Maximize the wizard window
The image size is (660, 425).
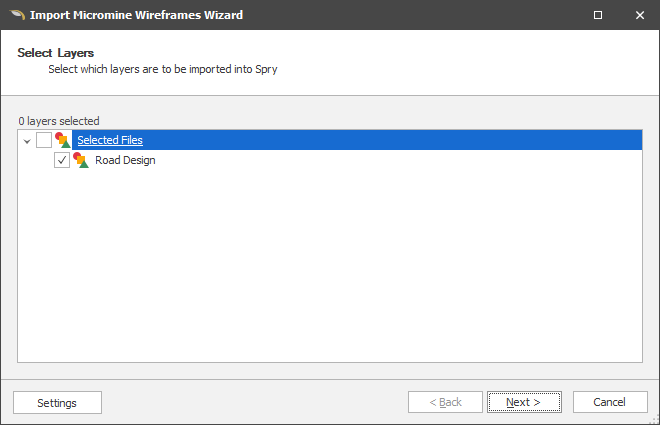click(x=598, y=15)
